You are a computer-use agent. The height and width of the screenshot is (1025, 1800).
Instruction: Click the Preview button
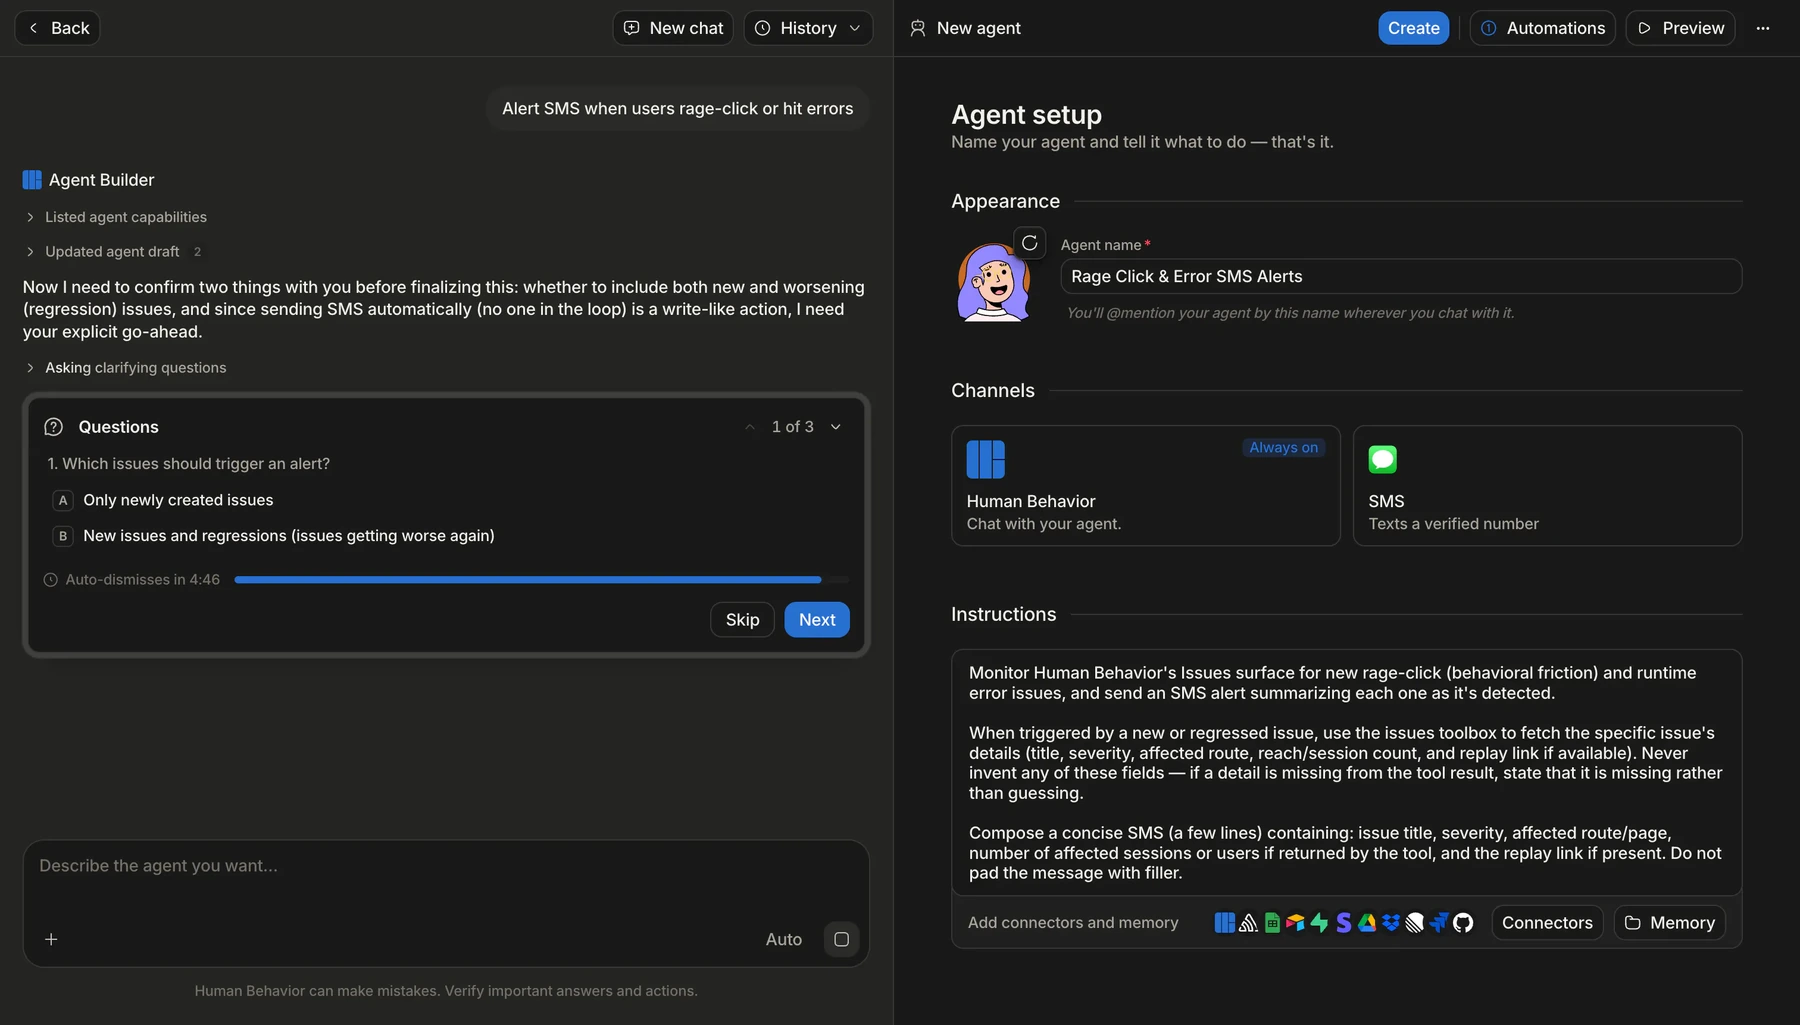click(x=1680, y=28)
